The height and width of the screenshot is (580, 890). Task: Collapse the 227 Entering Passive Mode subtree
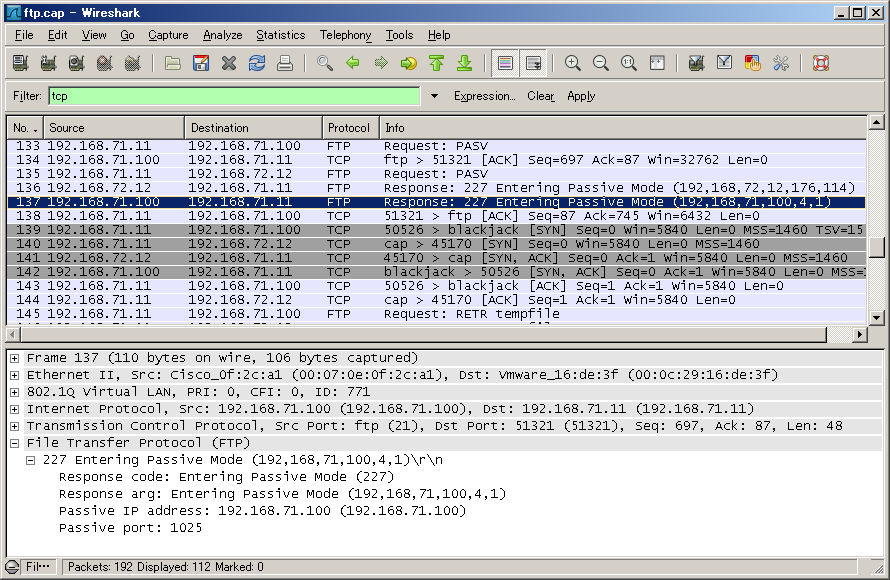click(31, 460)
